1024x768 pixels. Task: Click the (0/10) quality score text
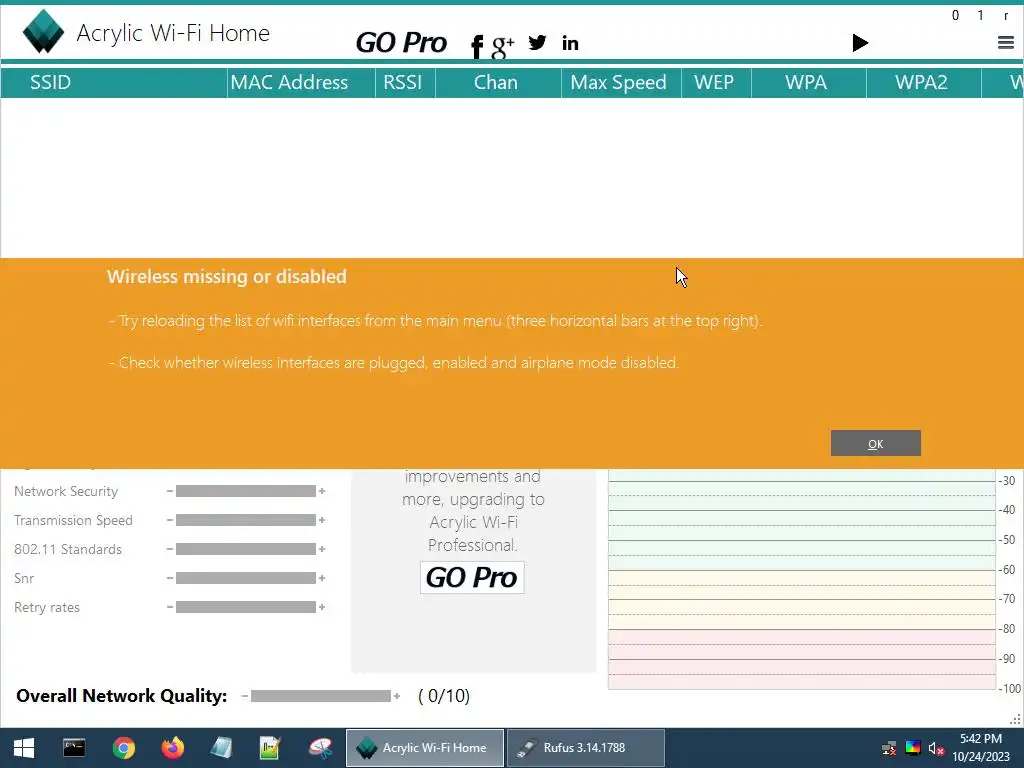444,696
